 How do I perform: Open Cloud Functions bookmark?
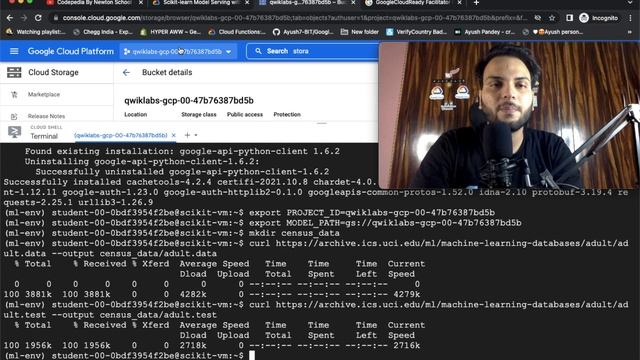pyautogui.click(x=237, y=32)
